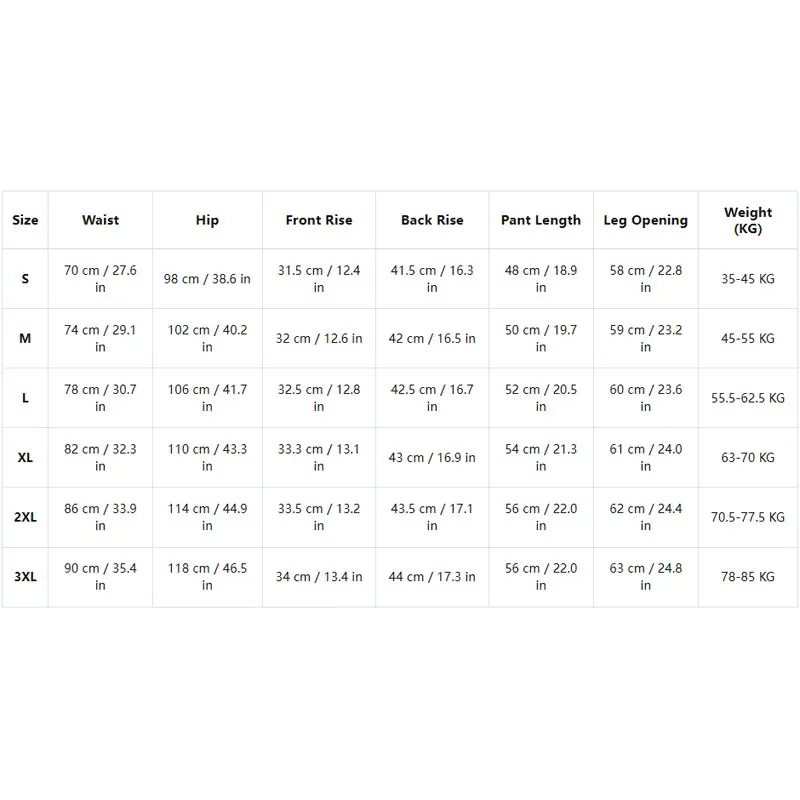Click the Back Rise header cell
Image resolution: width=800 pixels, height=800 pixels.
(x=432, y=220)
